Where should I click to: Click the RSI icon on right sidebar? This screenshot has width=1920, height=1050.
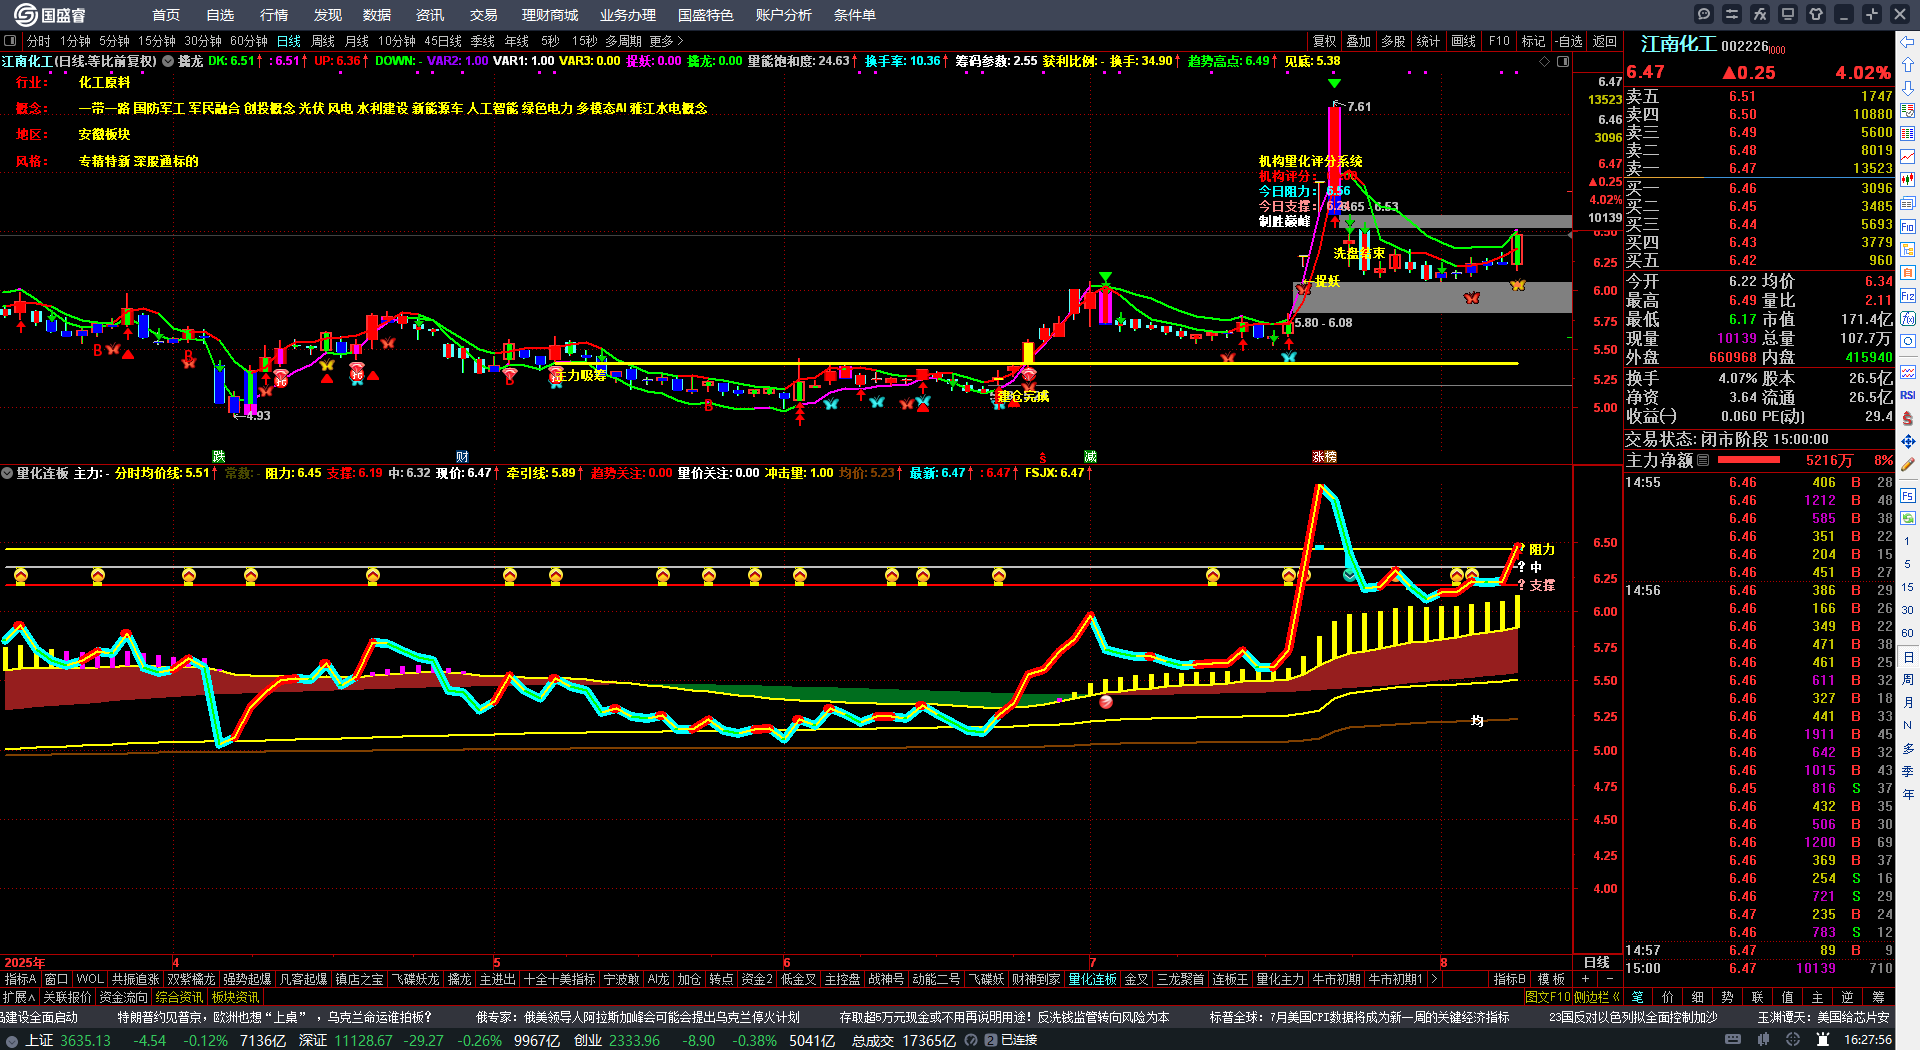[1908, 395]
